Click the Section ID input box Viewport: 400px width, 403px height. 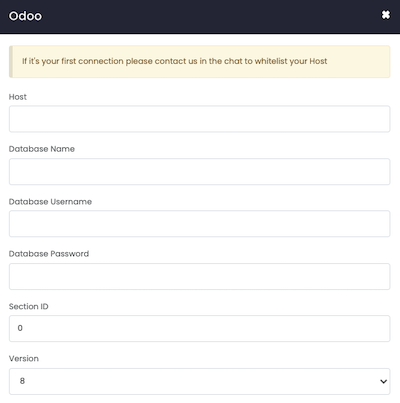point(199,328)
